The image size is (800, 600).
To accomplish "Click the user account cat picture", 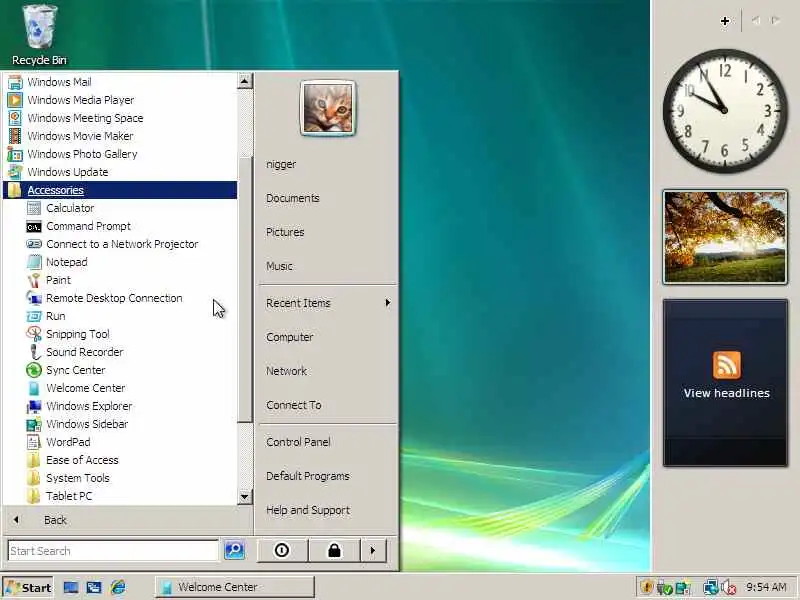I will point(328,108).
